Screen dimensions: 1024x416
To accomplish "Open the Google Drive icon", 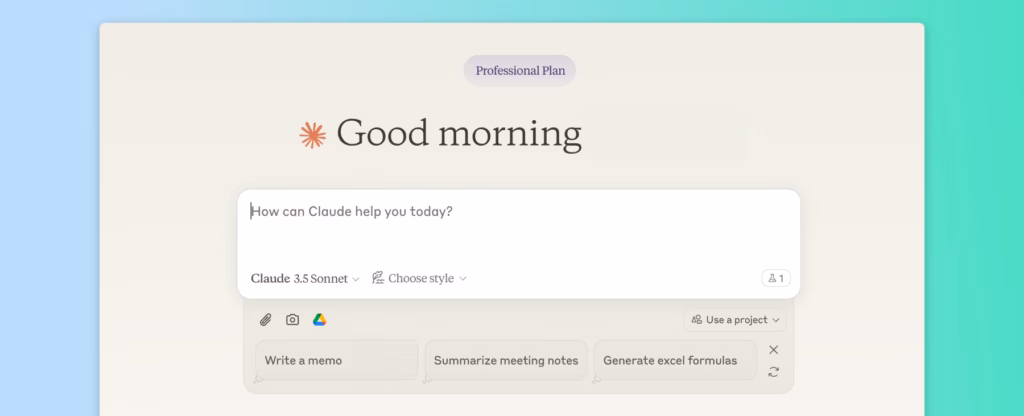I will point(319,320).
